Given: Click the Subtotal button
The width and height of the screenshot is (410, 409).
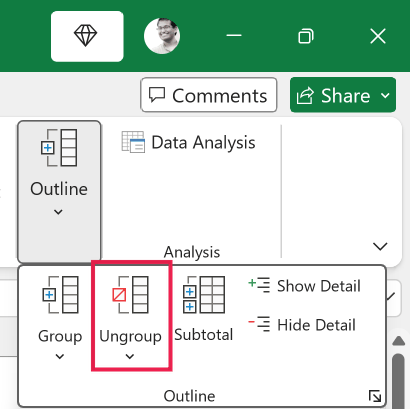Looking at the screenshot, I should point(204,309).
